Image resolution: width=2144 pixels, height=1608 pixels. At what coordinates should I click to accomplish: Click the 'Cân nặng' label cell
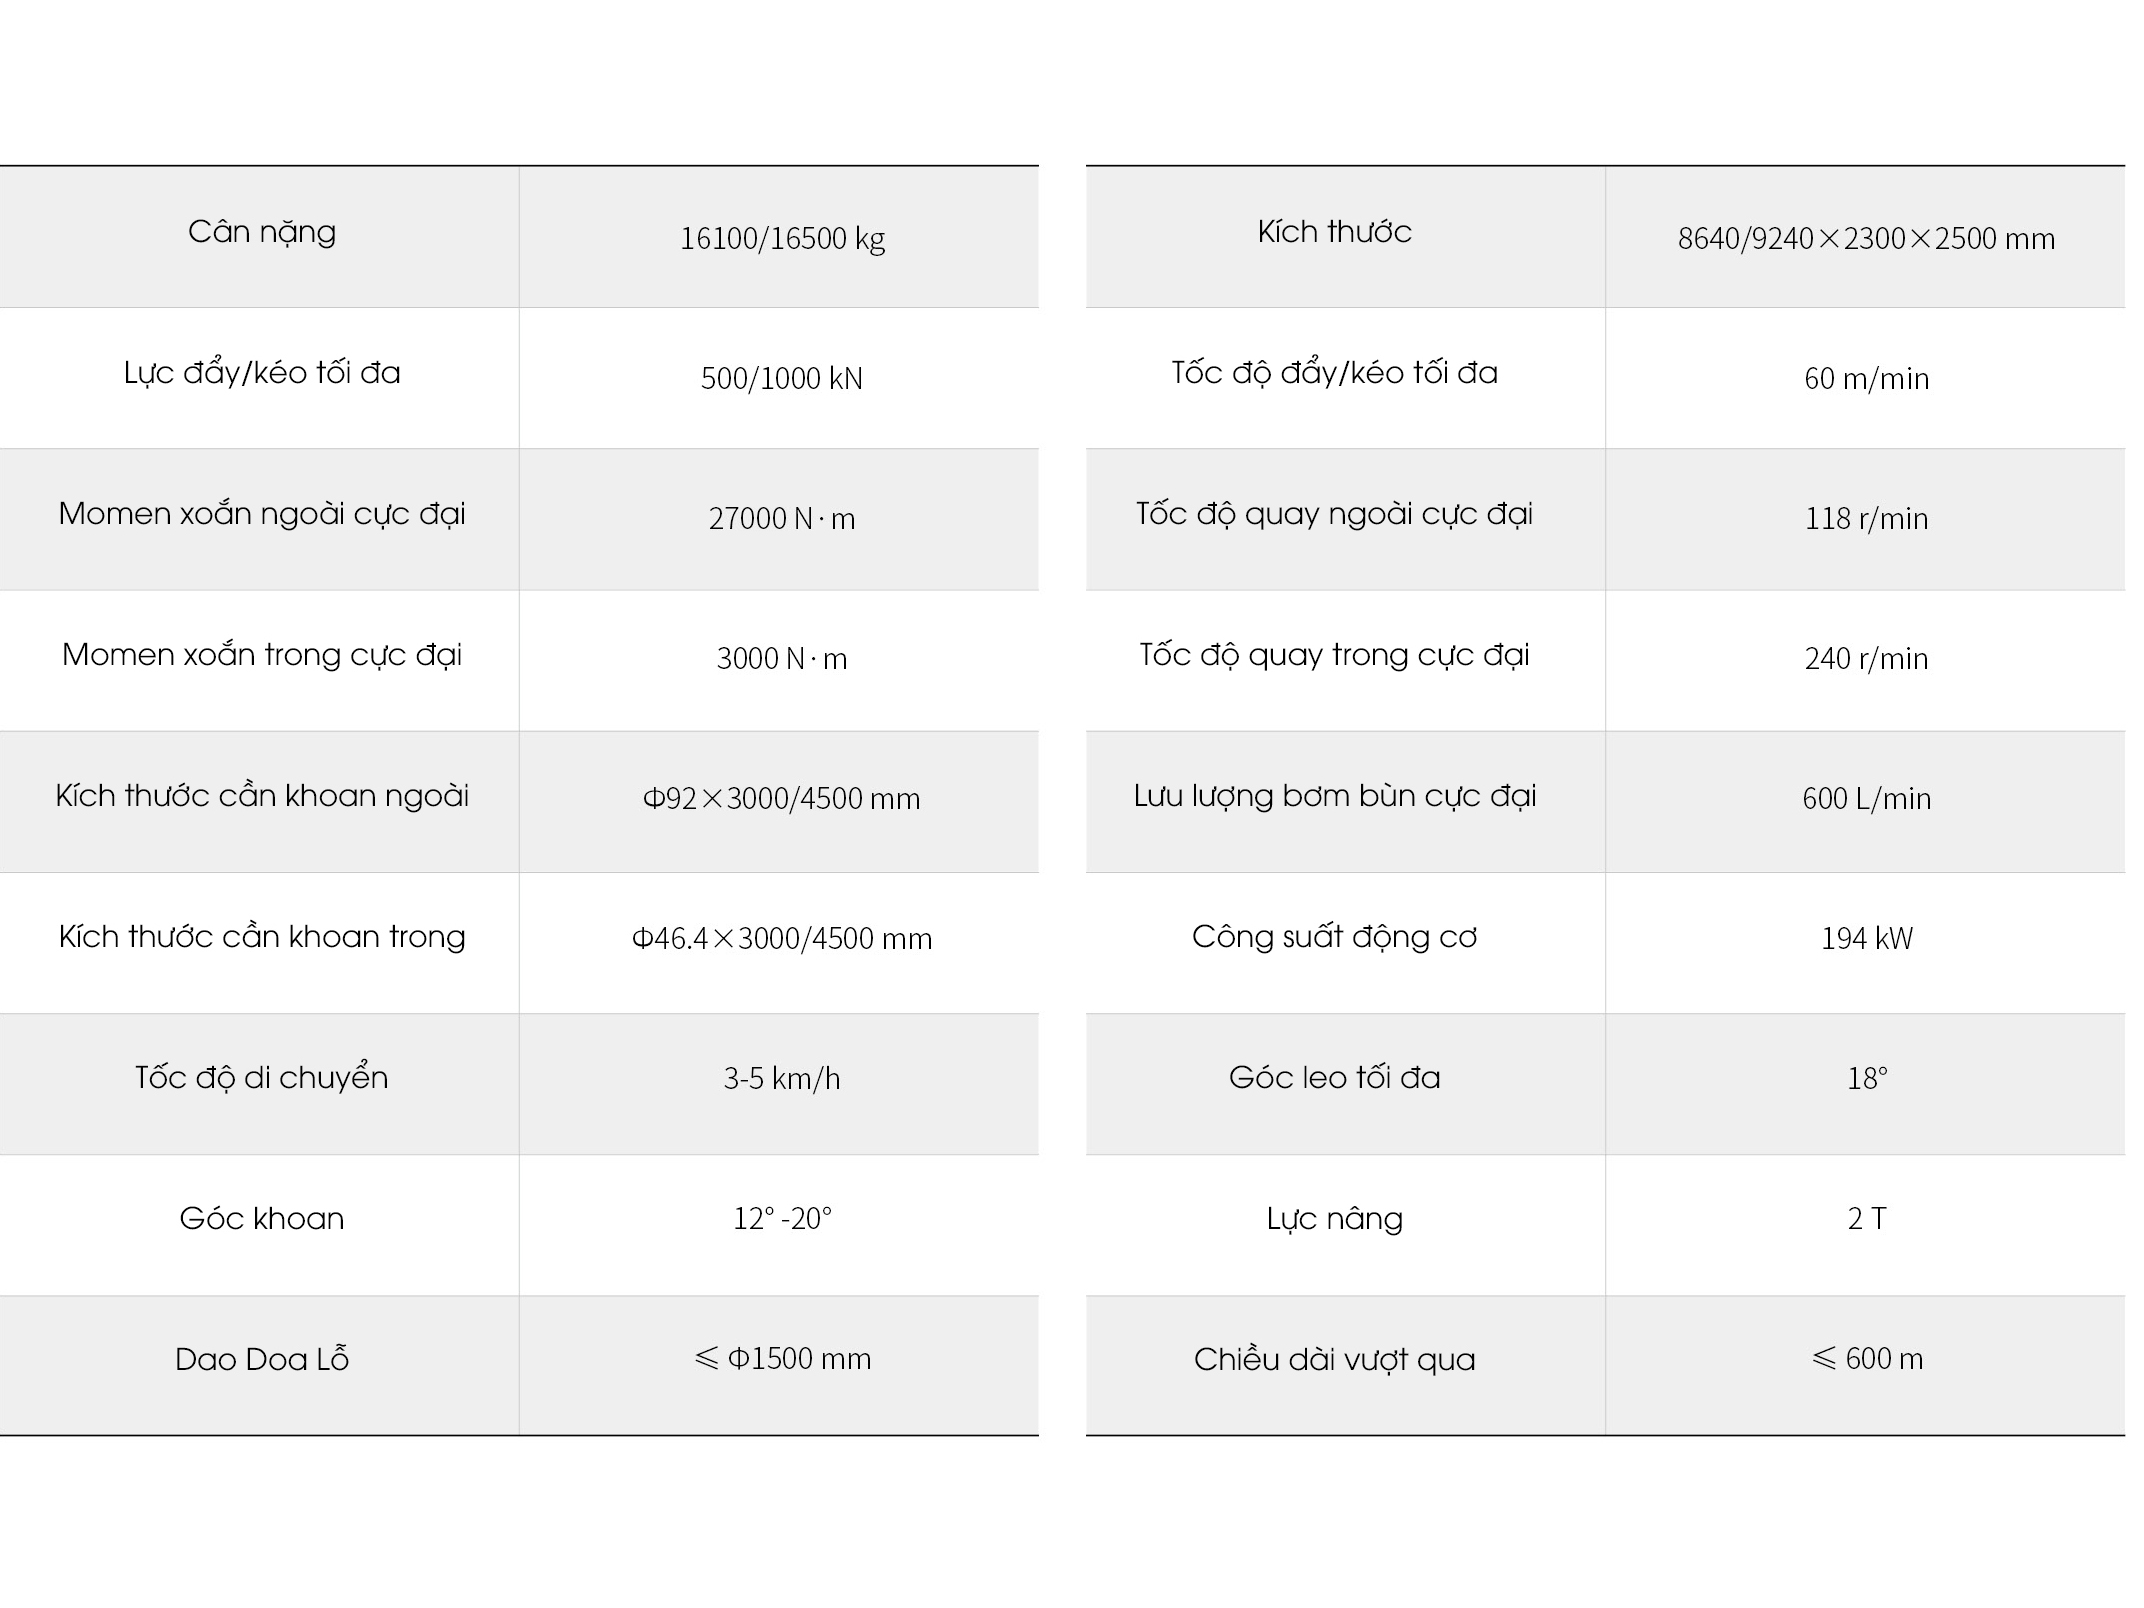tap(261, 233)
